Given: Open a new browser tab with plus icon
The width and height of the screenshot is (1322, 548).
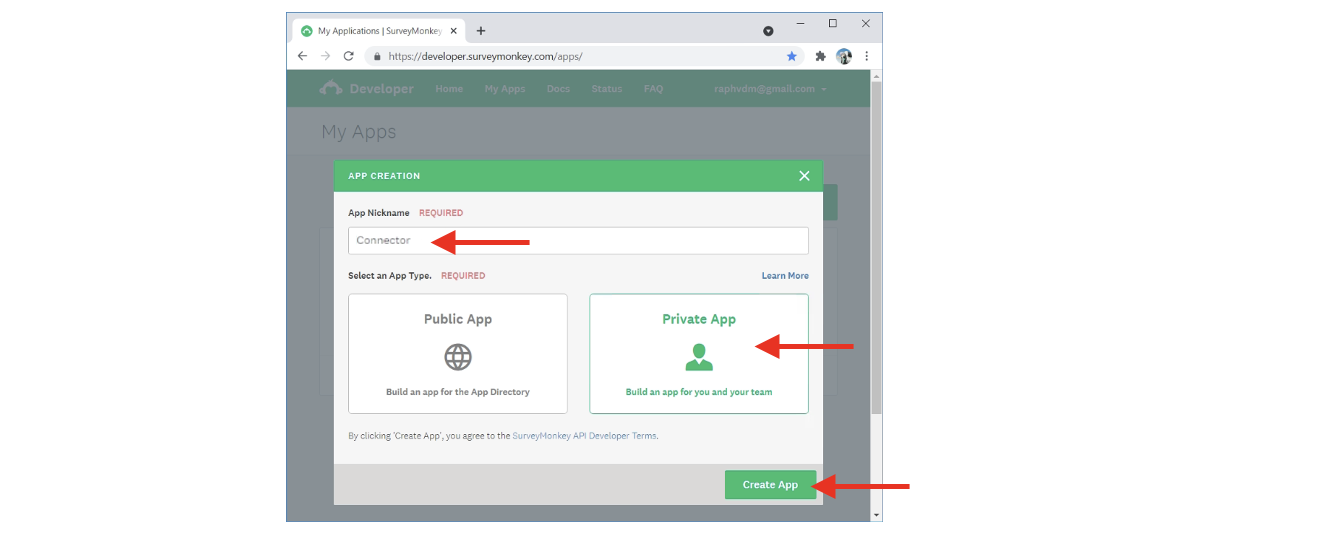Looking at the screenshot, I should pos(481,31).
